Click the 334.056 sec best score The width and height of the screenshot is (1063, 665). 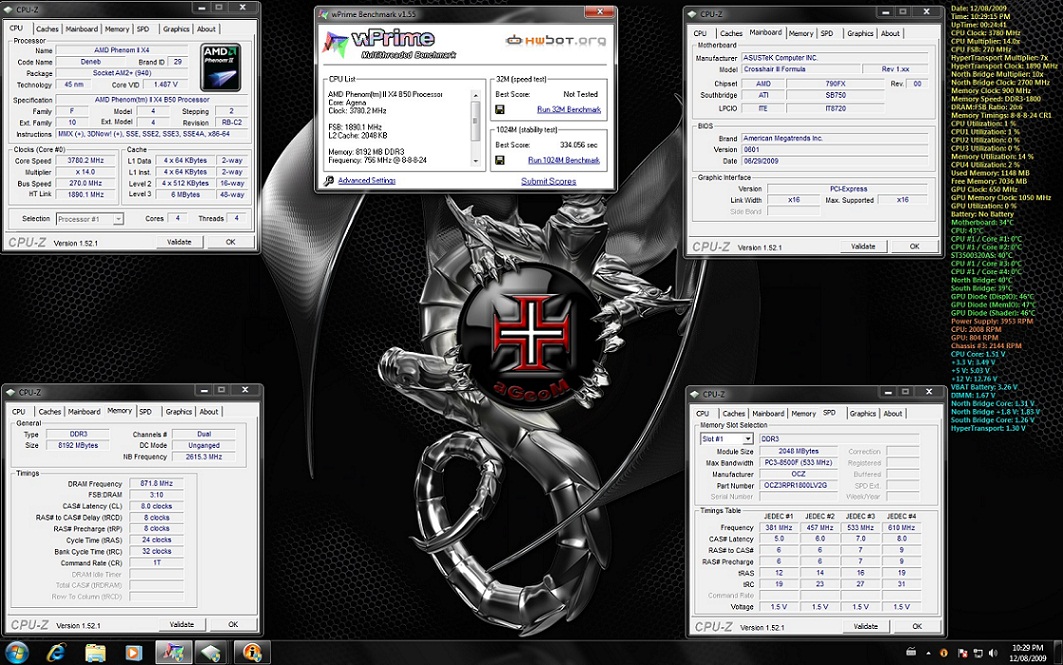(579, 145)
